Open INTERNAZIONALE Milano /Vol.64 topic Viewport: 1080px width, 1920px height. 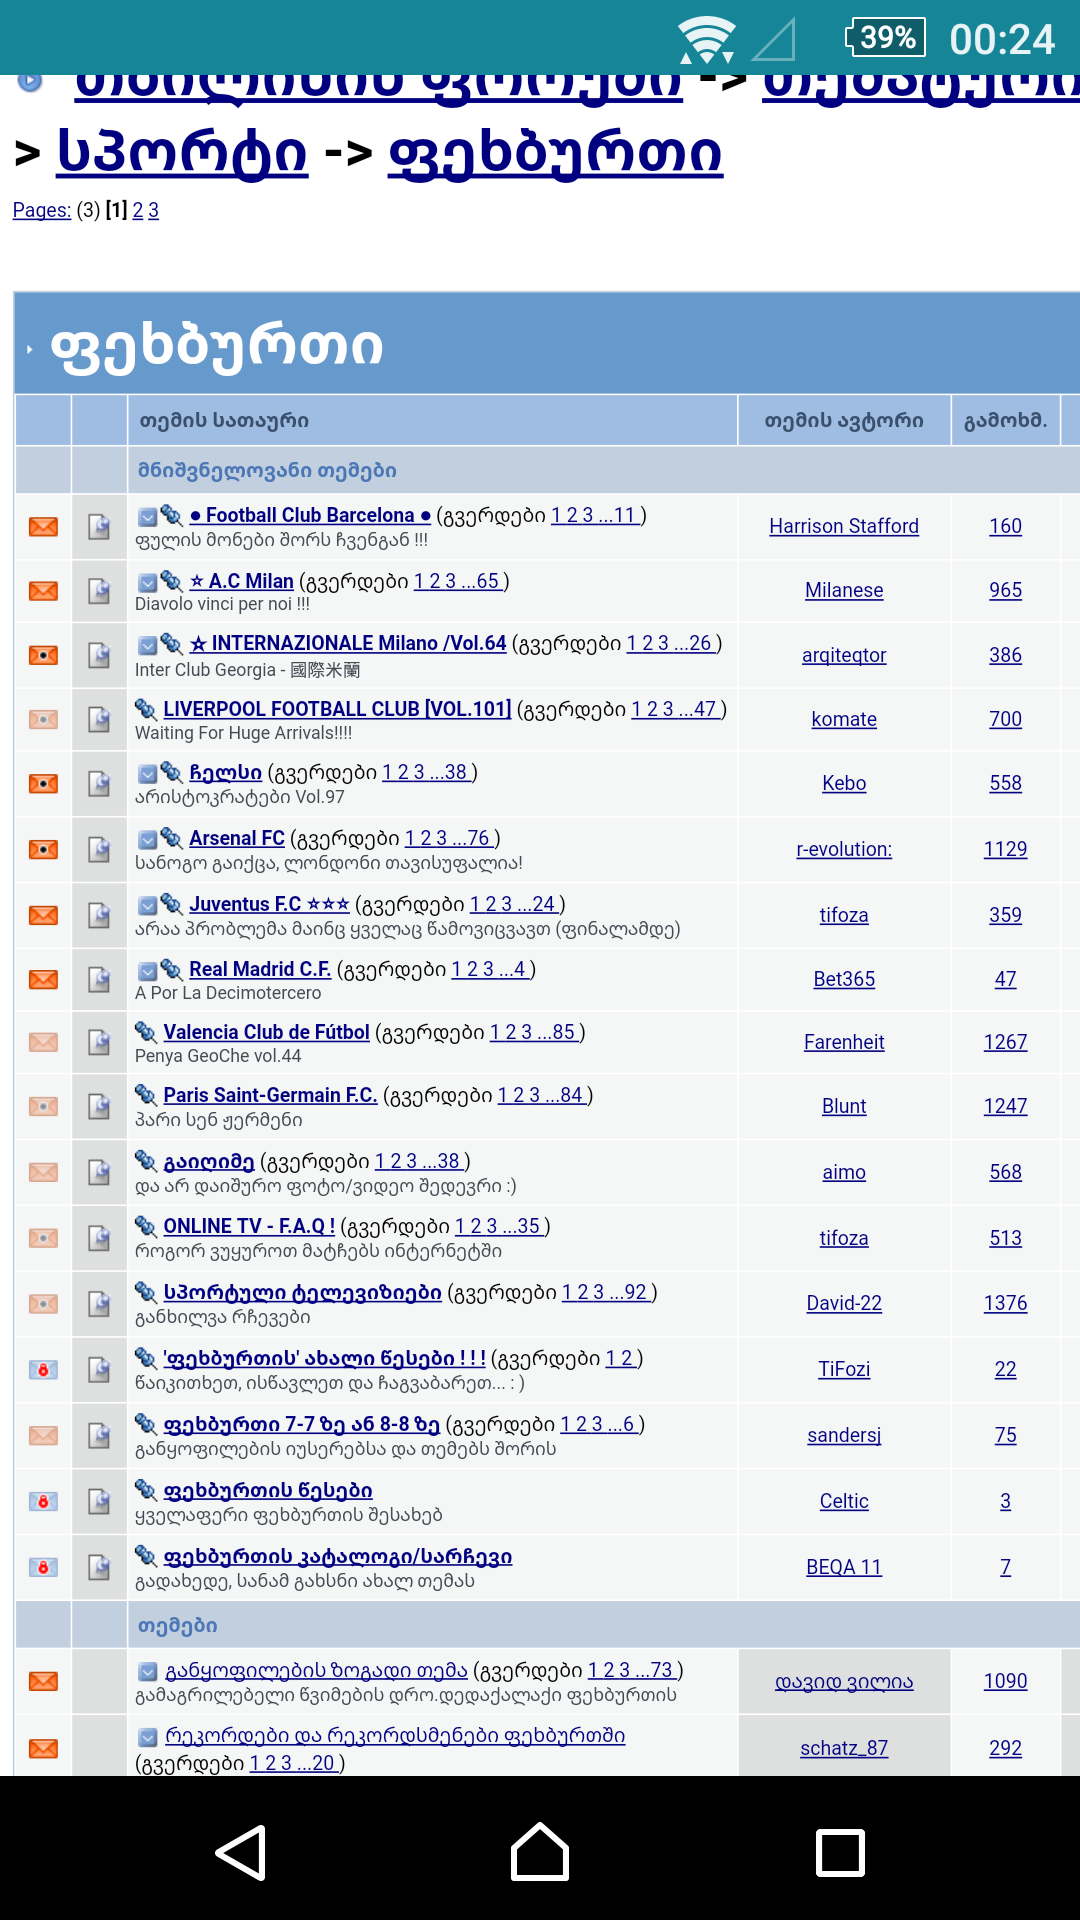pyautogui.click(x=348, y=643)
